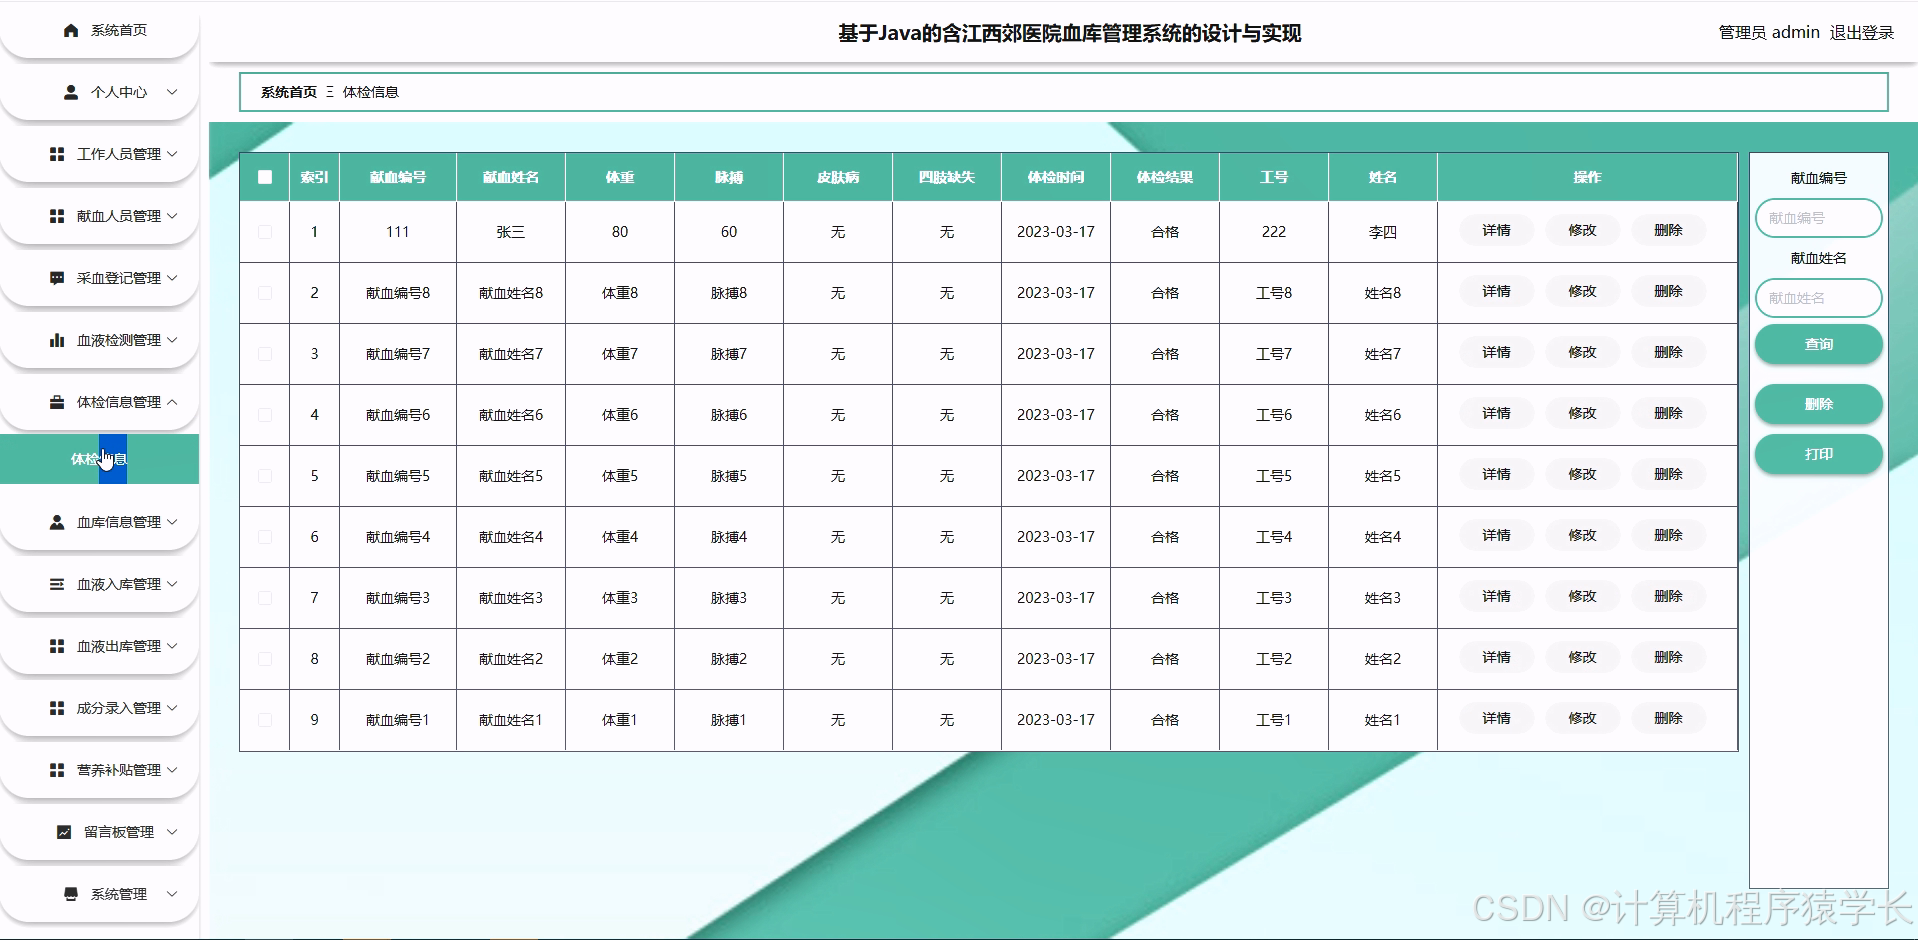Click the grid icon beside 成分录入管理
Image resolution: width=1918 pixels, height=940 pixels.
[x=57, y=708]
